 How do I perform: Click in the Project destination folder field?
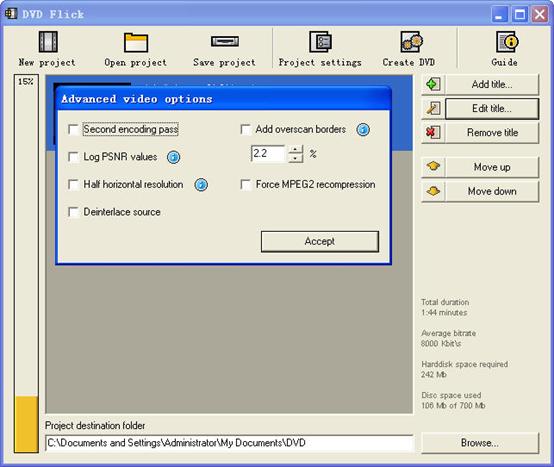coord(229,443)
